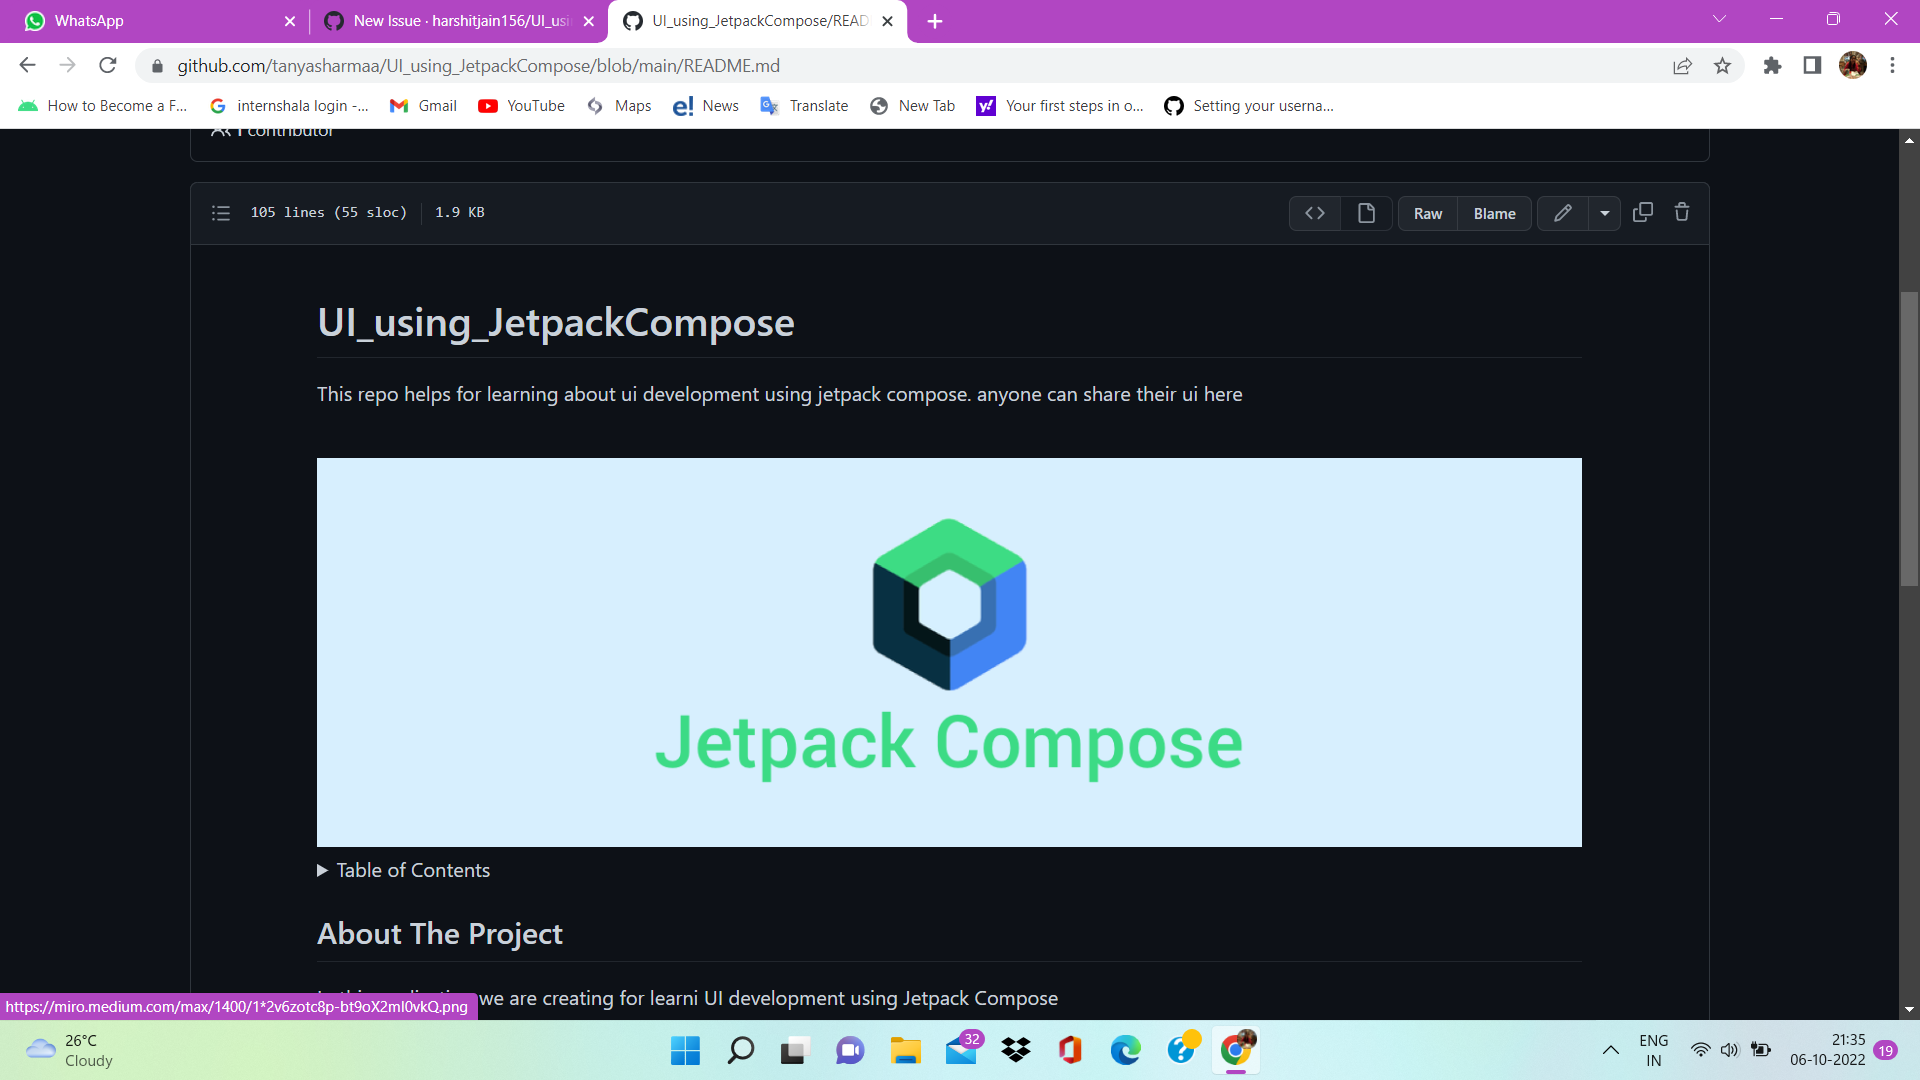Click the Blame button

(x=1494, y=213)
